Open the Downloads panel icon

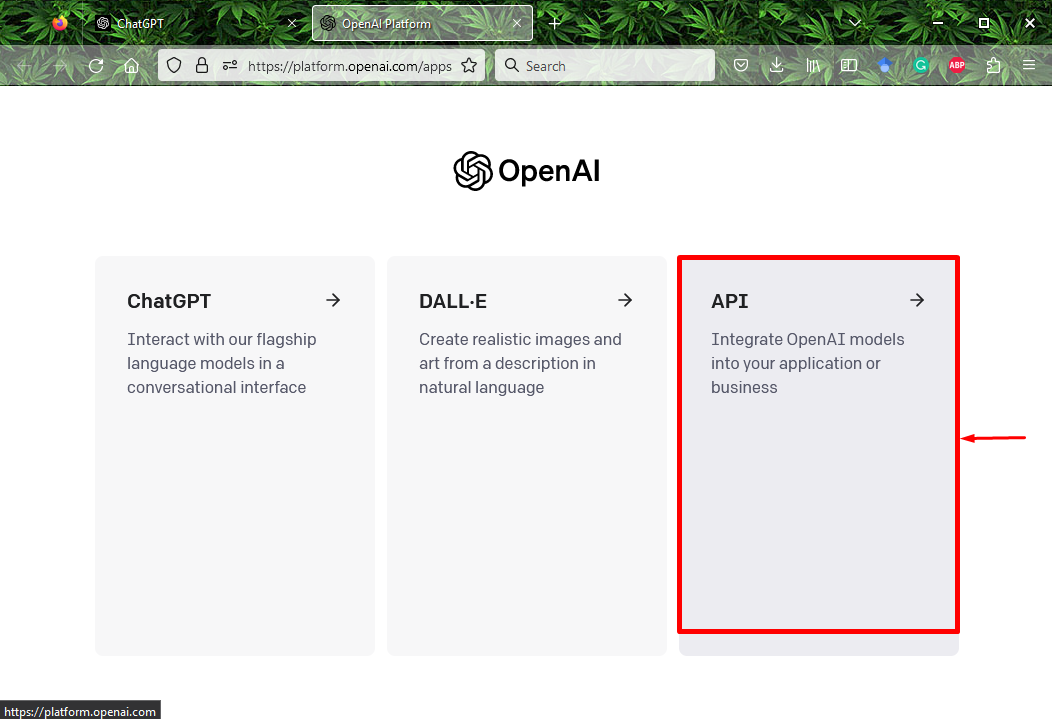[777, 66]
